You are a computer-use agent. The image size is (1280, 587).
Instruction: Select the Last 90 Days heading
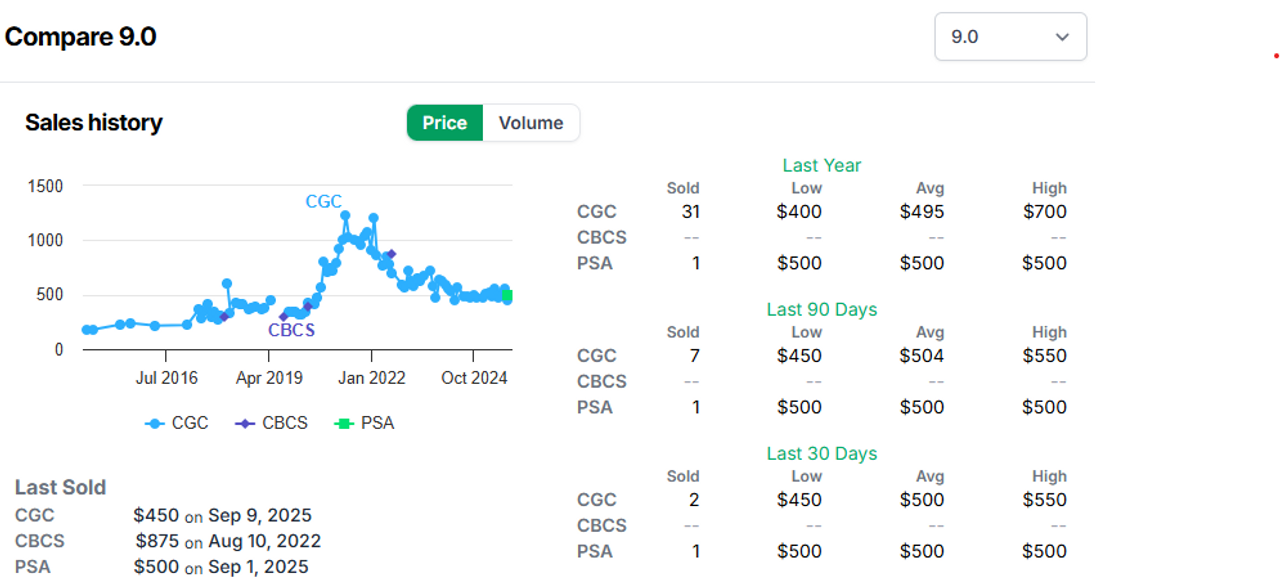coord(822,310)
